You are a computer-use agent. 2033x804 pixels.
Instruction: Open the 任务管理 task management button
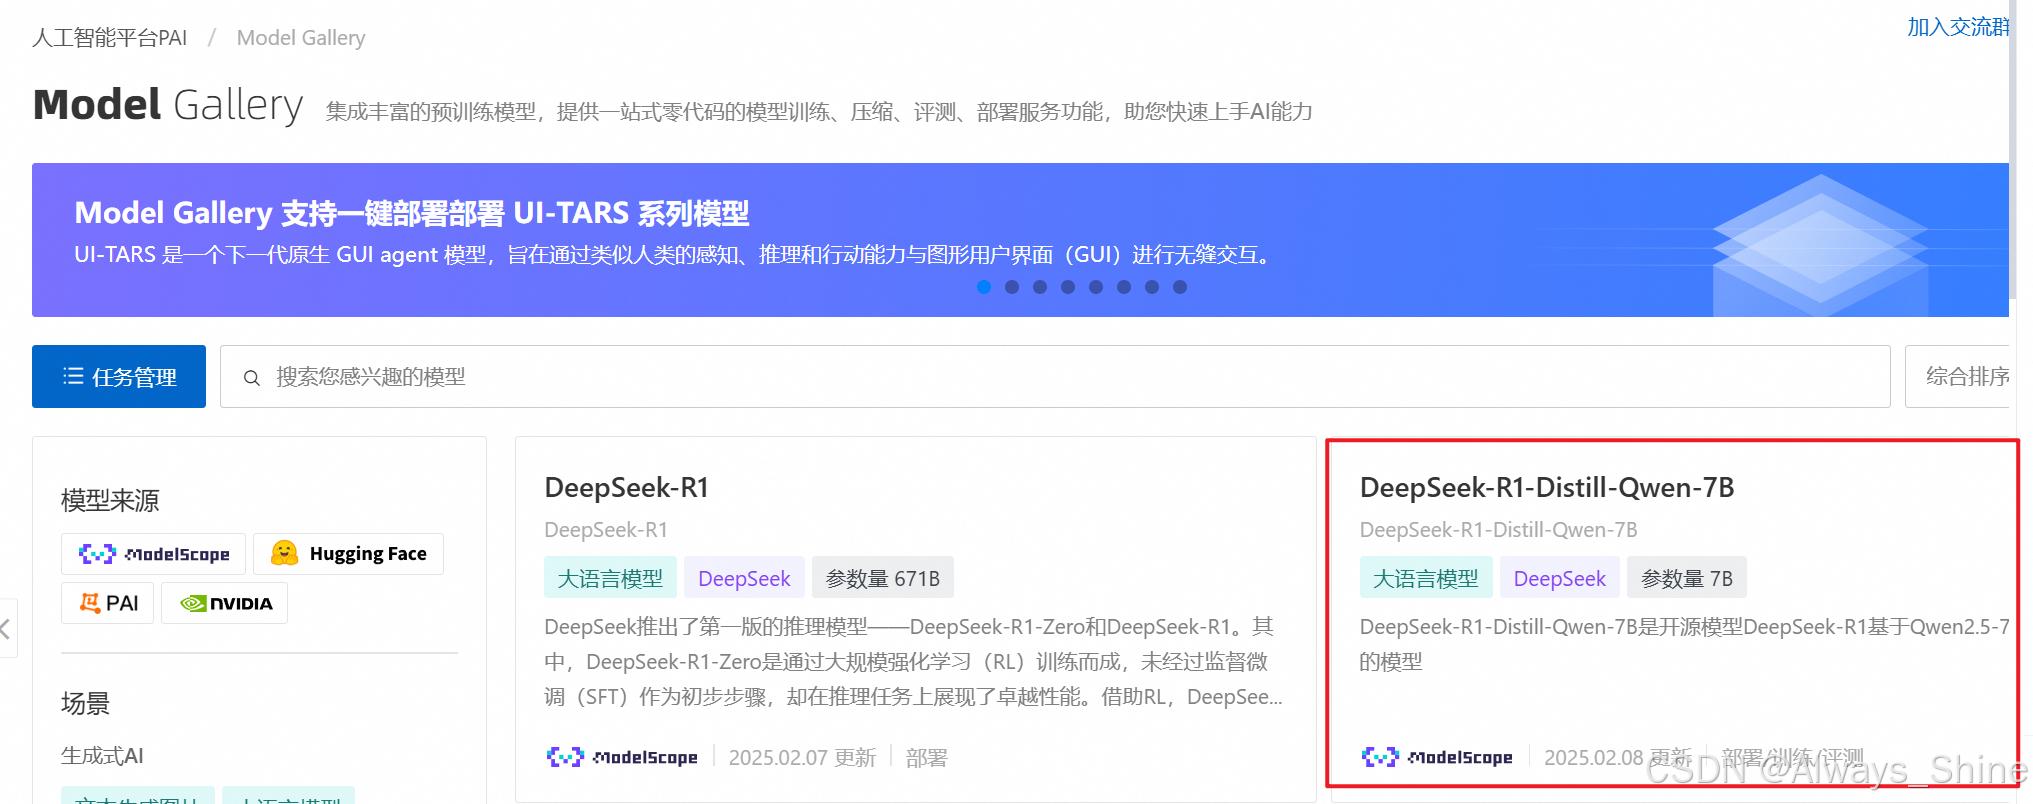(119, 376)
